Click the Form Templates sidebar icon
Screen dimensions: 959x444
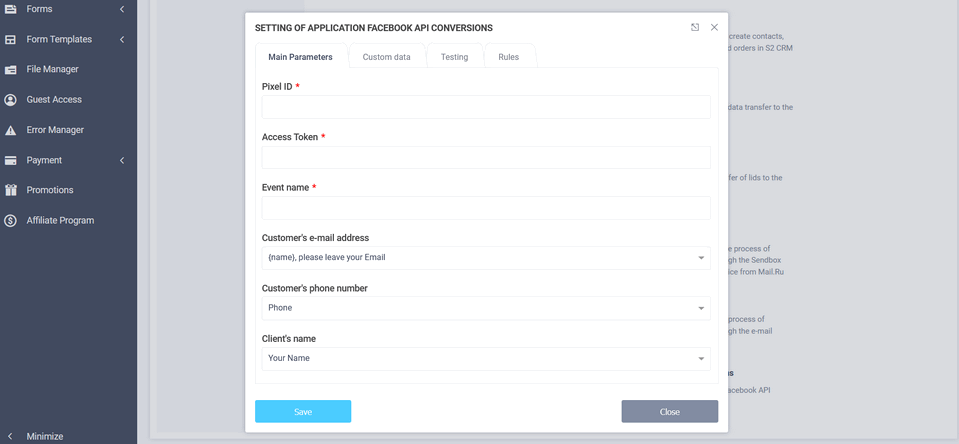[10, 39]
